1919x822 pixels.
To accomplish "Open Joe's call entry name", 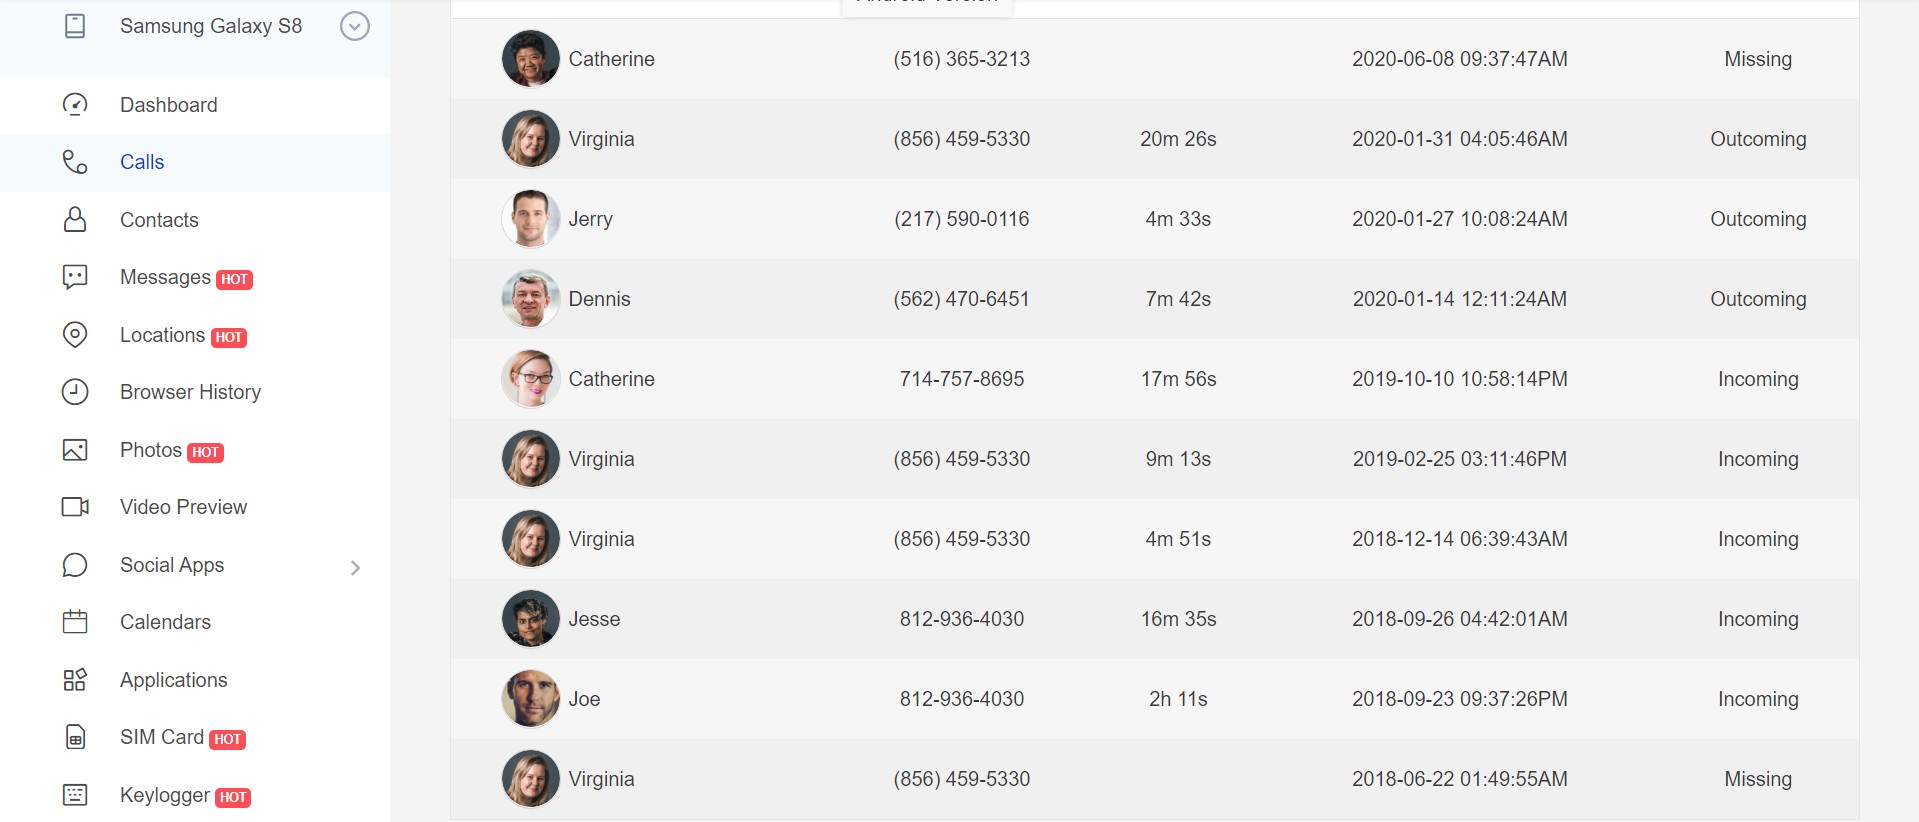I will click(584, 699).
